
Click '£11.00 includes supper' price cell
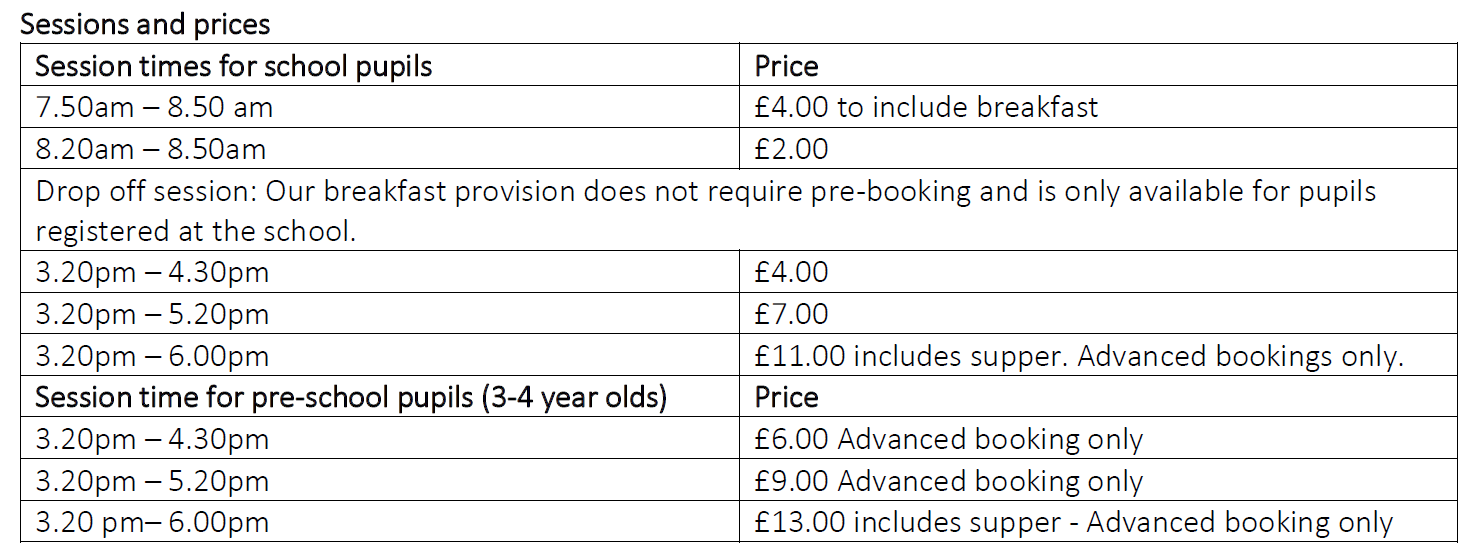click(x=1098, y=356)
